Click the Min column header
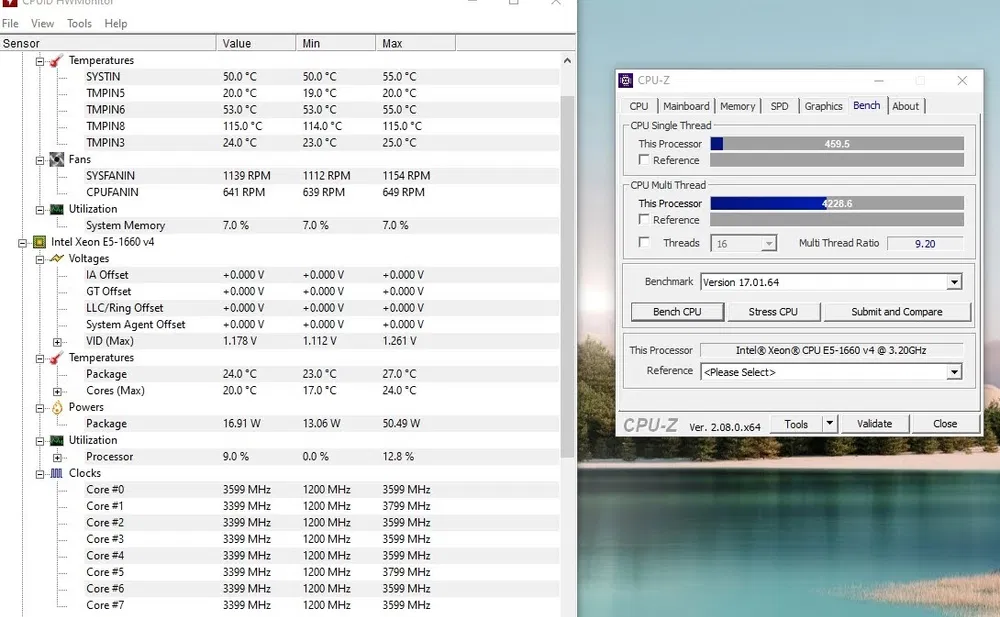The width and height of the screenshot is (1000, 617). point(335,43)
